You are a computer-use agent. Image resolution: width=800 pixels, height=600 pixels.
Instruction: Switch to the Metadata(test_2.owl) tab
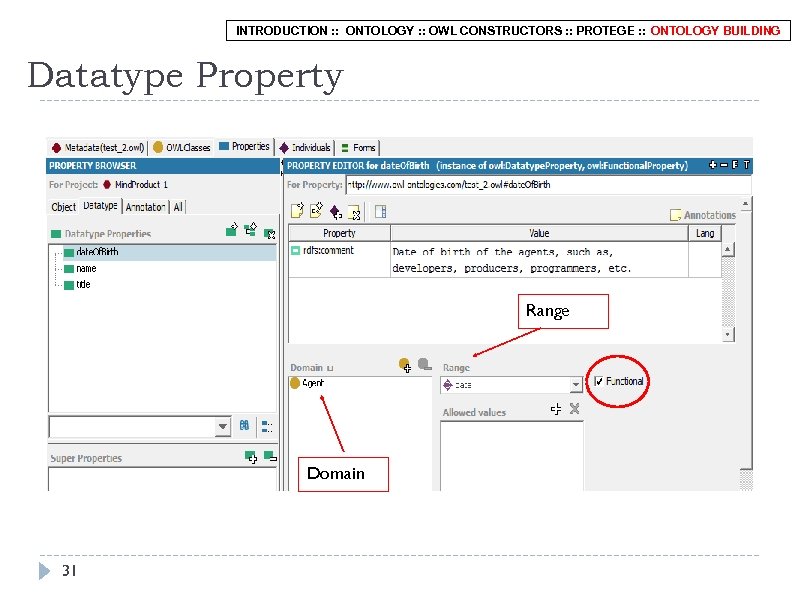click(98, 147)
